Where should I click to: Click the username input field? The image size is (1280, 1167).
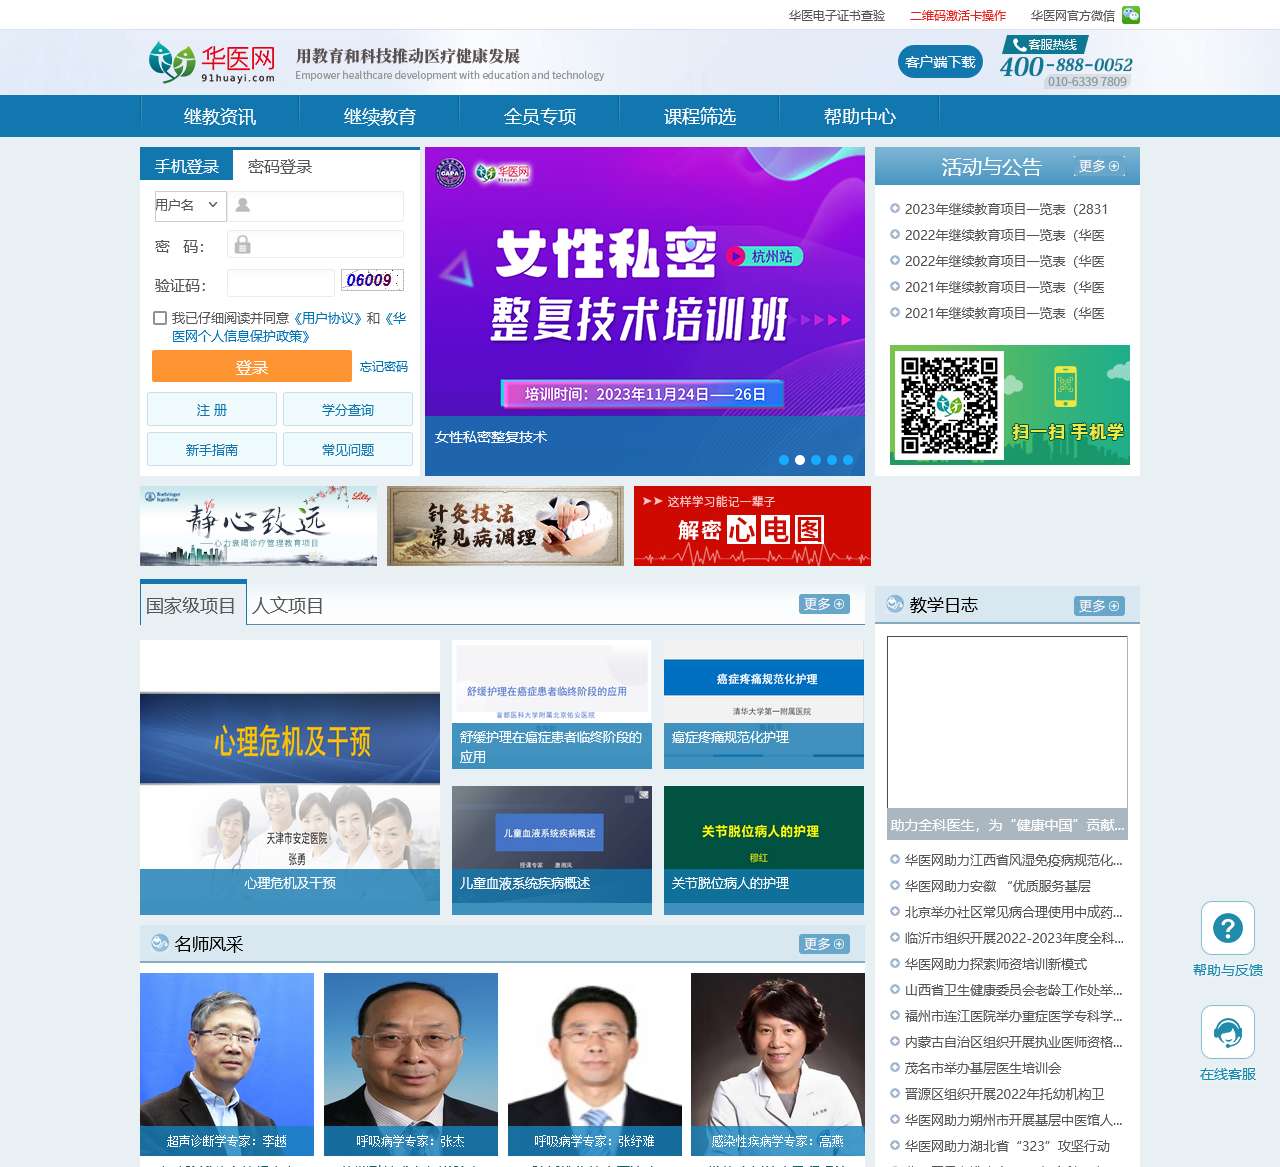[x=315, y=205]
